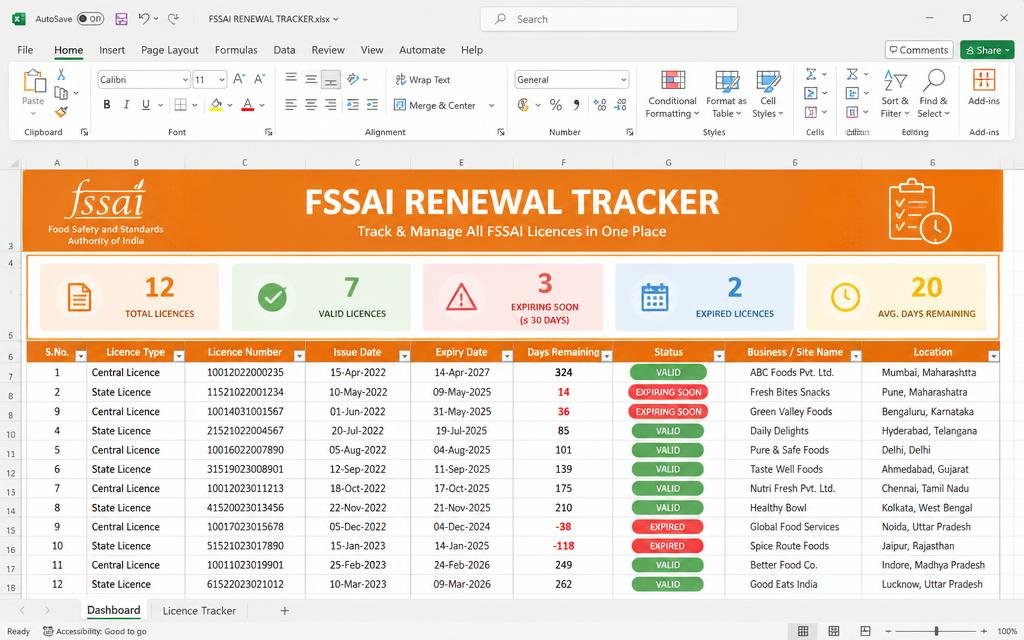This screenshot has width=1024, height=640.
Task: Switch to Page Layout view in status bar
Action: [x=834, y=631]
